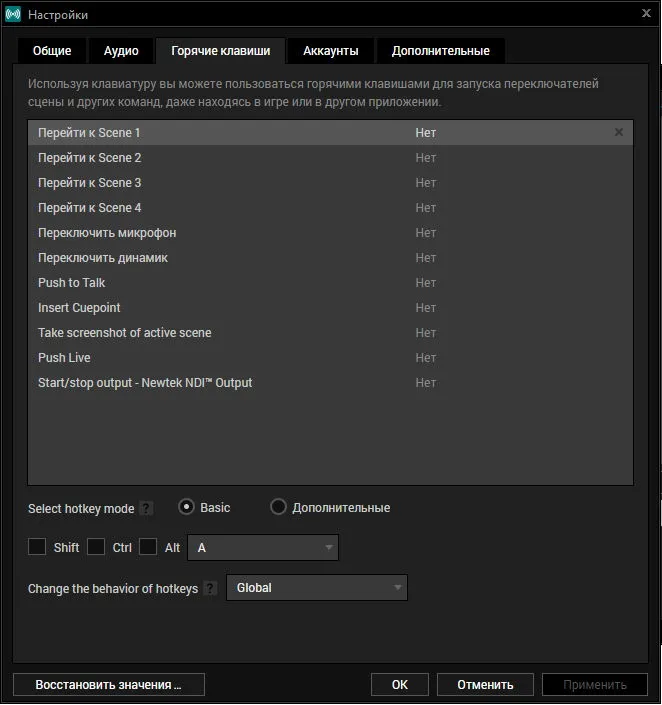Viewport: 662px width, 705px height.
Task: Select the Дополнительные hotkey mode radio button
Action: point(278,507)
